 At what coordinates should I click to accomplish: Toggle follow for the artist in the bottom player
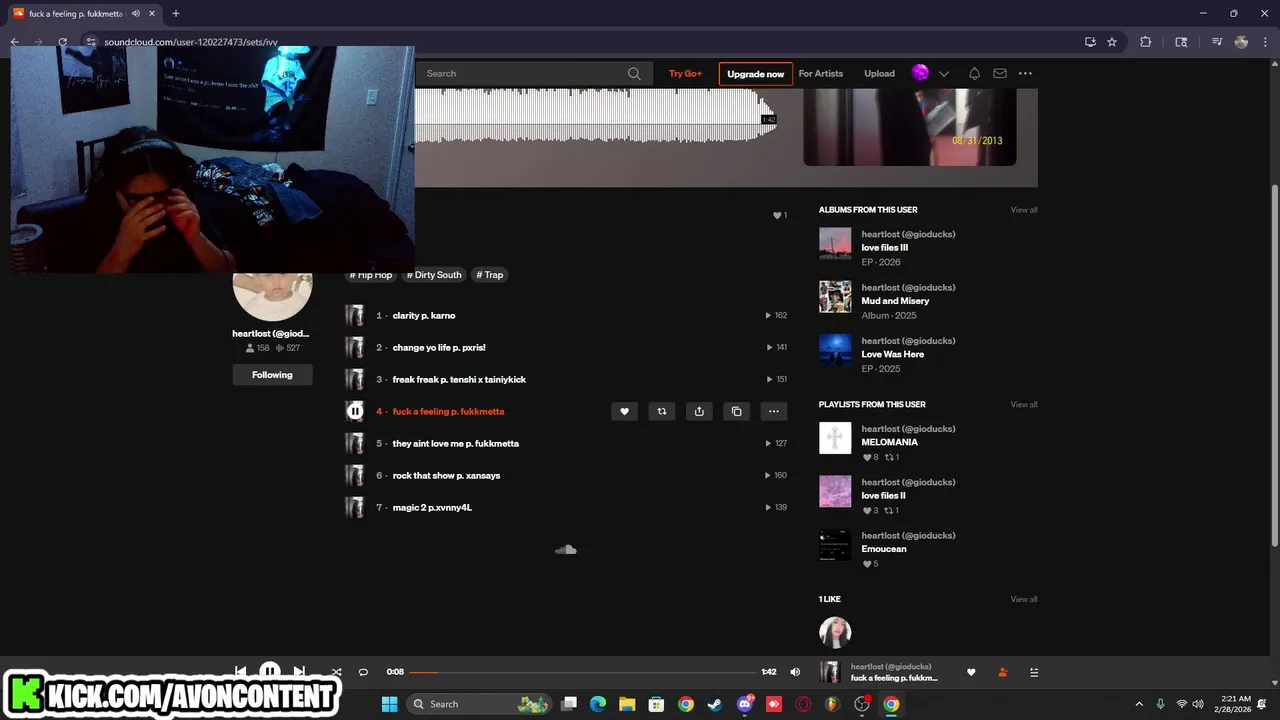(1003, 672)
